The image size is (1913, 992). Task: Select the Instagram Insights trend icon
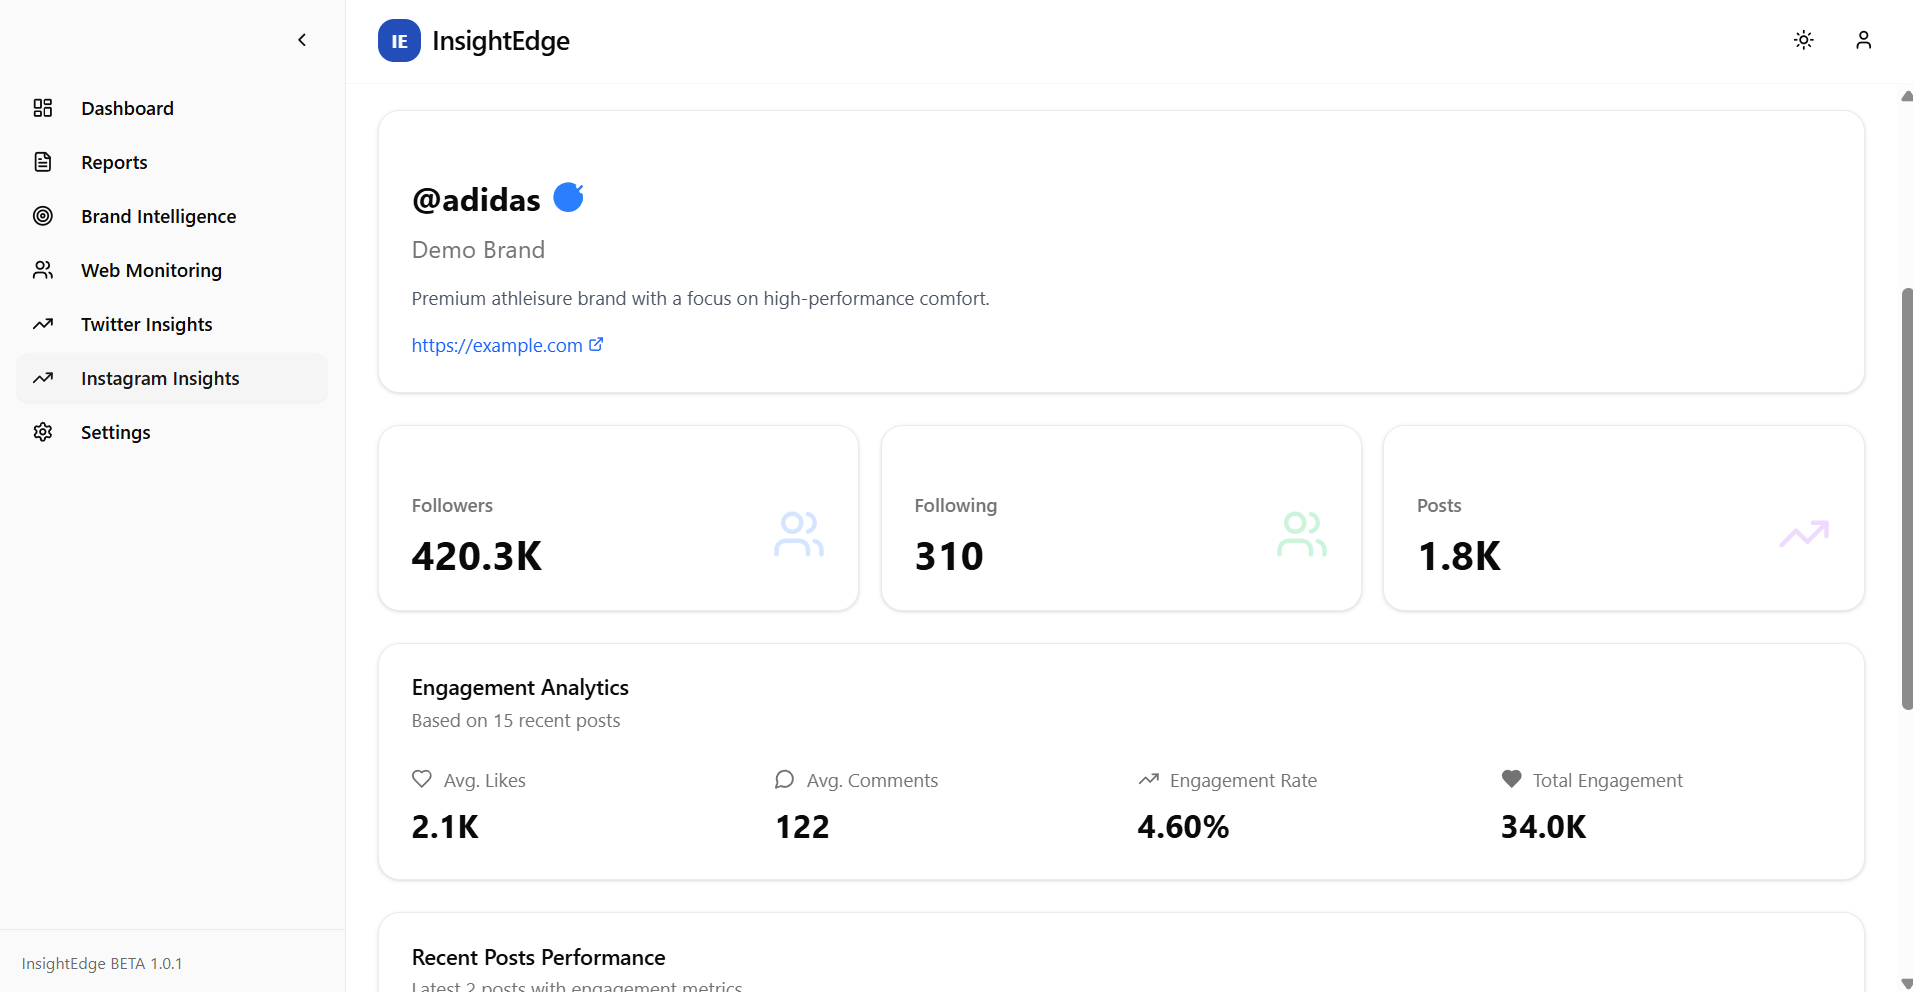click(x=42, y=378)
